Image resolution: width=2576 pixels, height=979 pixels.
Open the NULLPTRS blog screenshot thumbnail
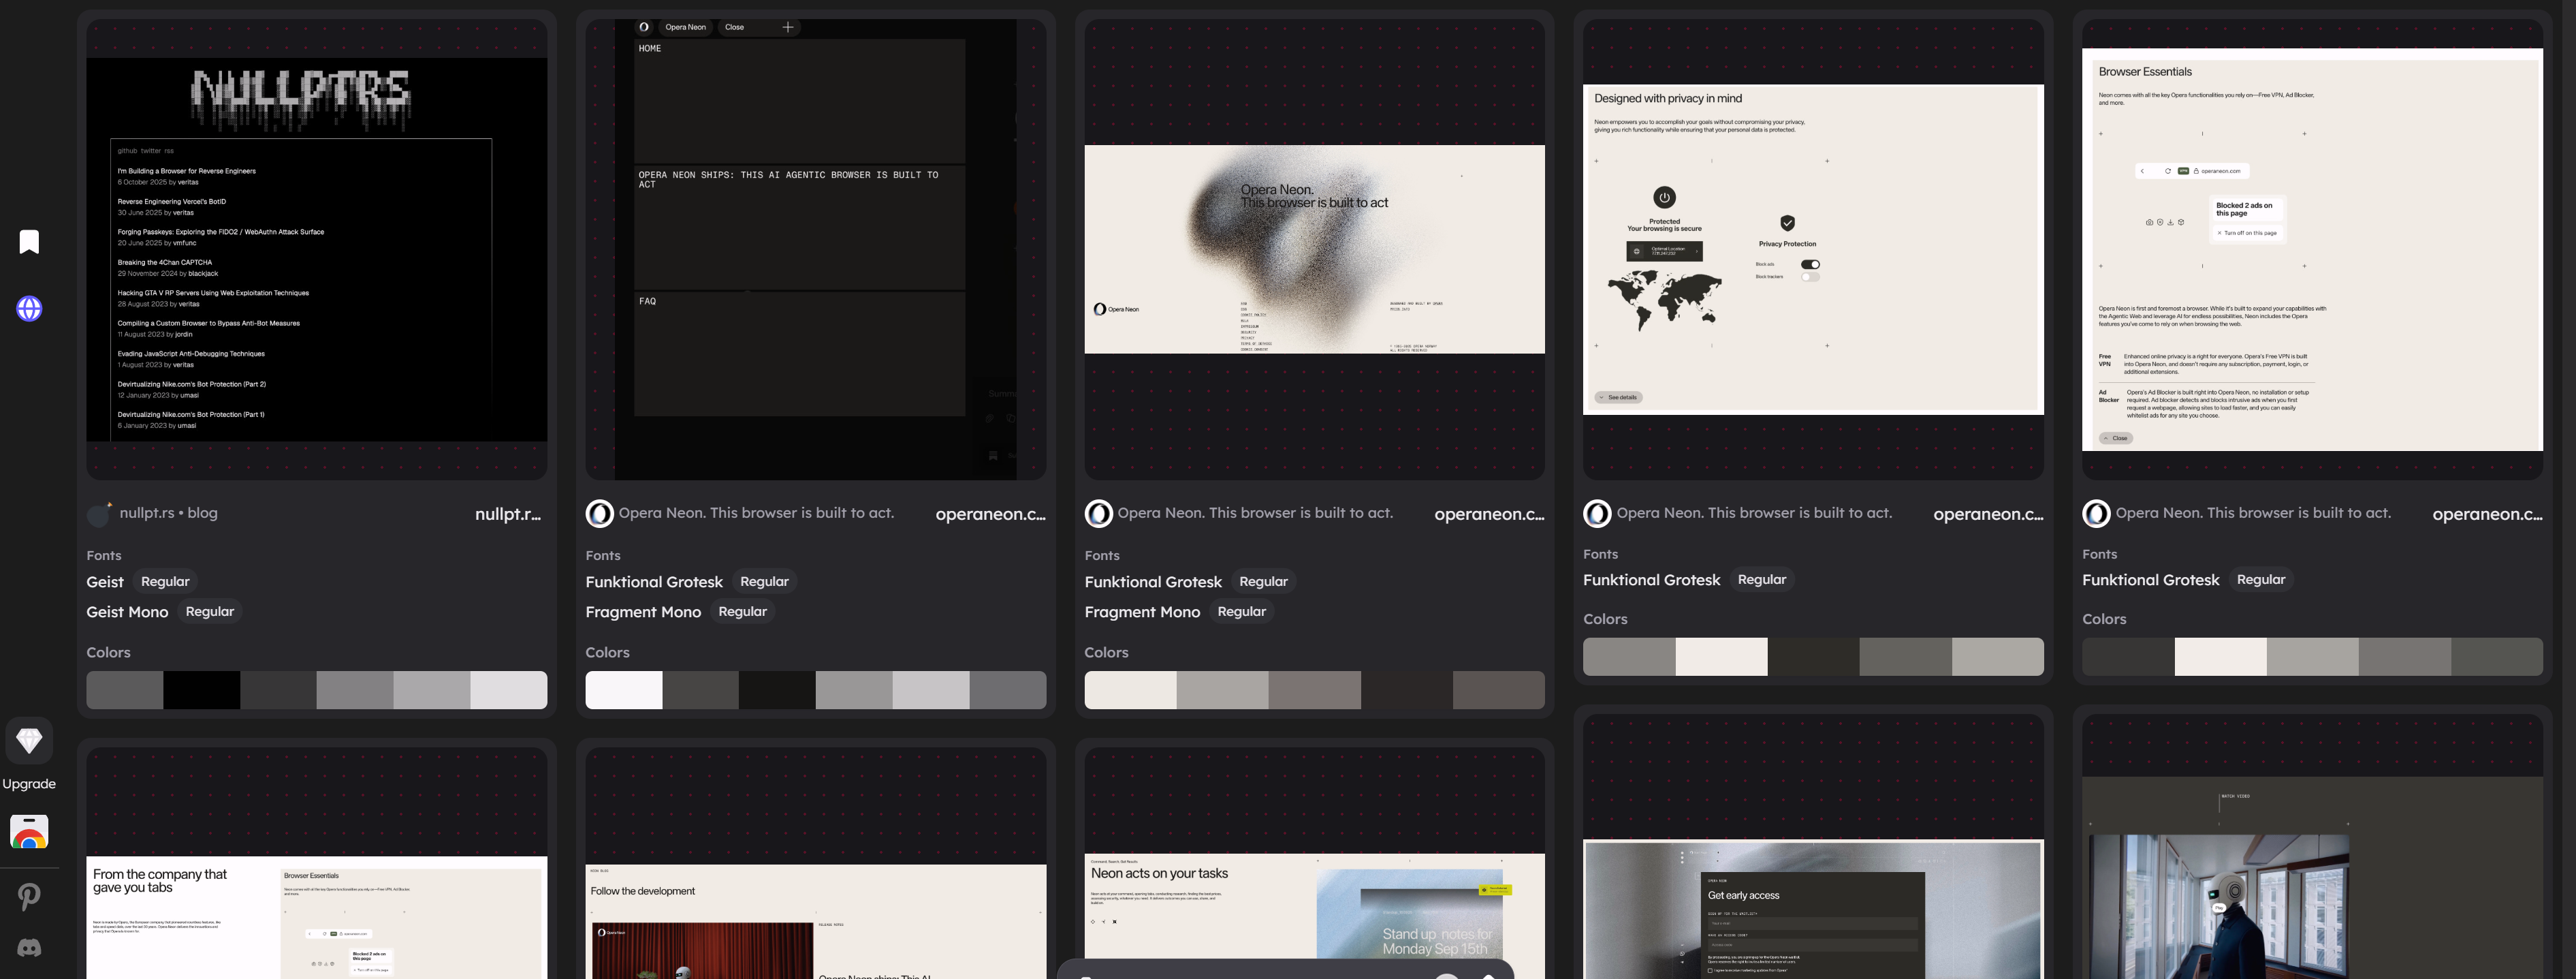[316, 249]
